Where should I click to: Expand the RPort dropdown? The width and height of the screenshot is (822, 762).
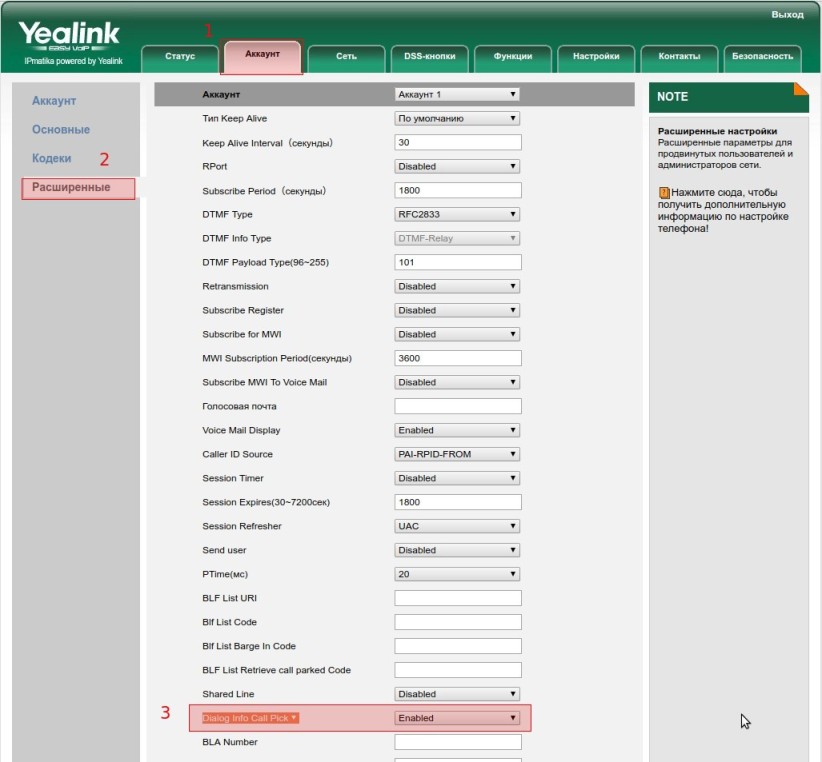[457, 166]
